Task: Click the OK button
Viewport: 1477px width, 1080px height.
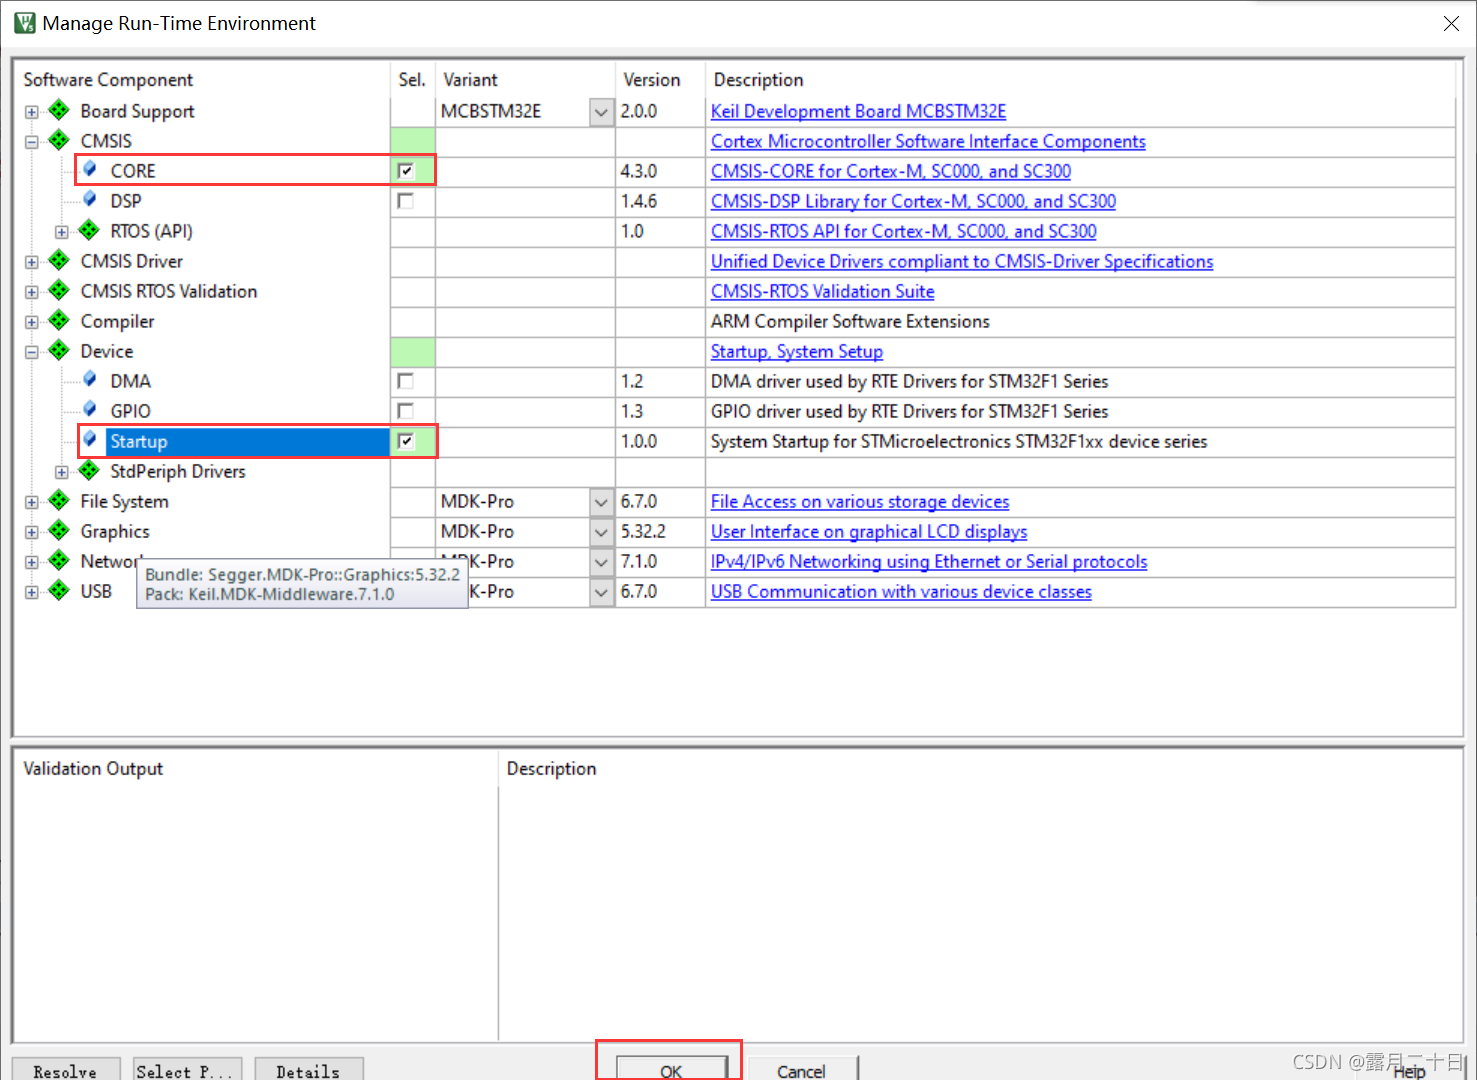Action: pos(671,1068)
